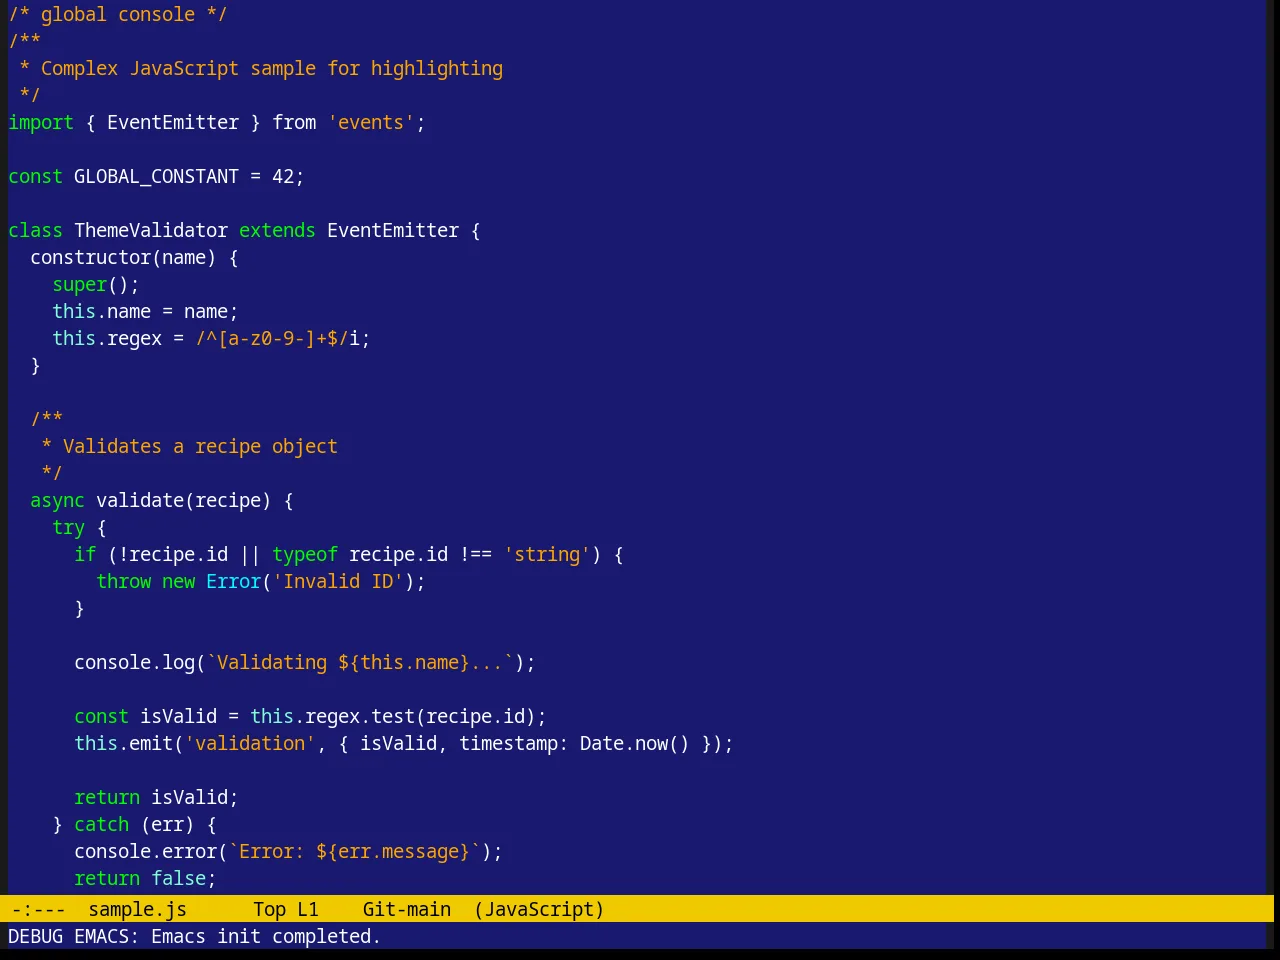Click on constructor(name) line
This screenshot has height=960, width=1280.
[x=134, y=257]
